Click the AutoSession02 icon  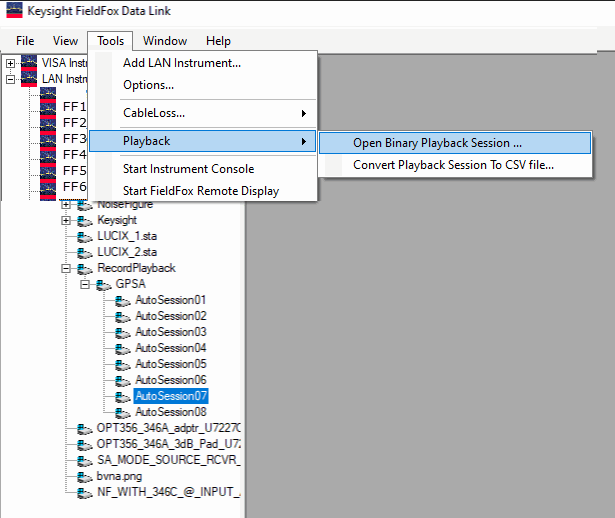(x=122, y=317)
